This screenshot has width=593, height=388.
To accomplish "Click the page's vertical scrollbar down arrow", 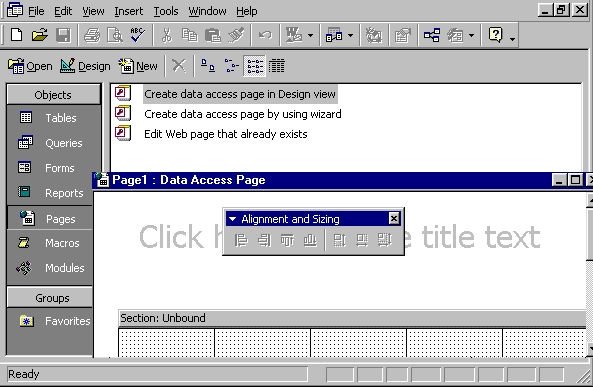I will (x=589, y=348).
